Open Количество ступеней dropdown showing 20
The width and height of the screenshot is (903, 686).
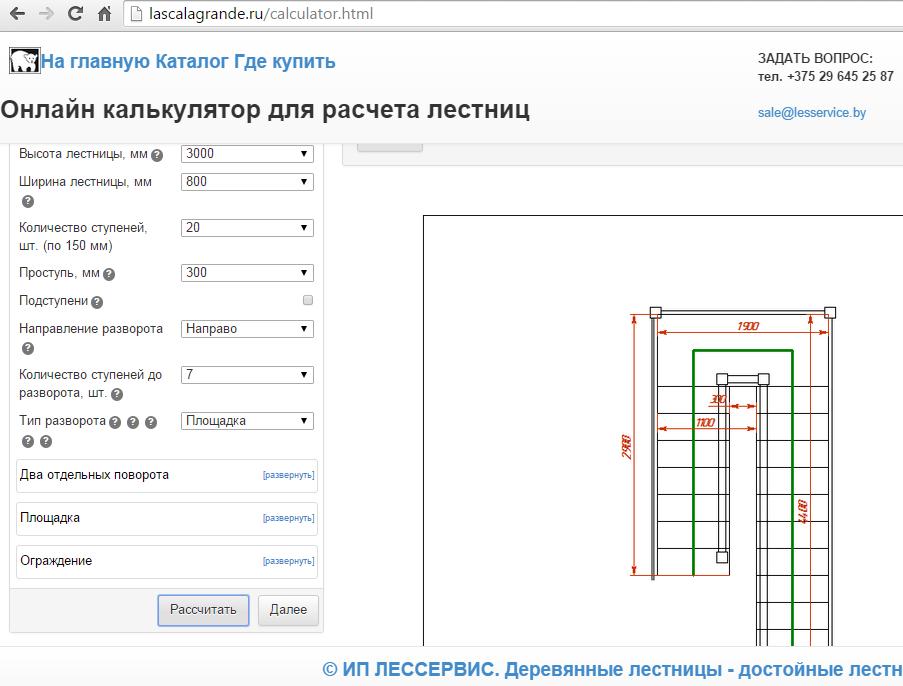(247, 228)
